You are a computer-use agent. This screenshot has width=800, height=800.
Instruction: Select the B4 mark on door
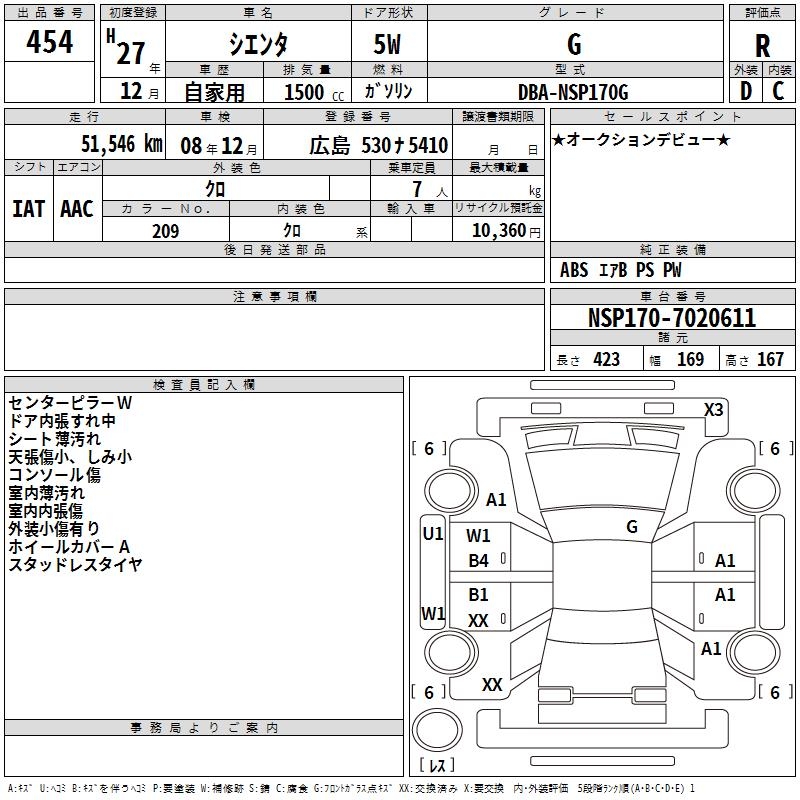tap(479, 561)
